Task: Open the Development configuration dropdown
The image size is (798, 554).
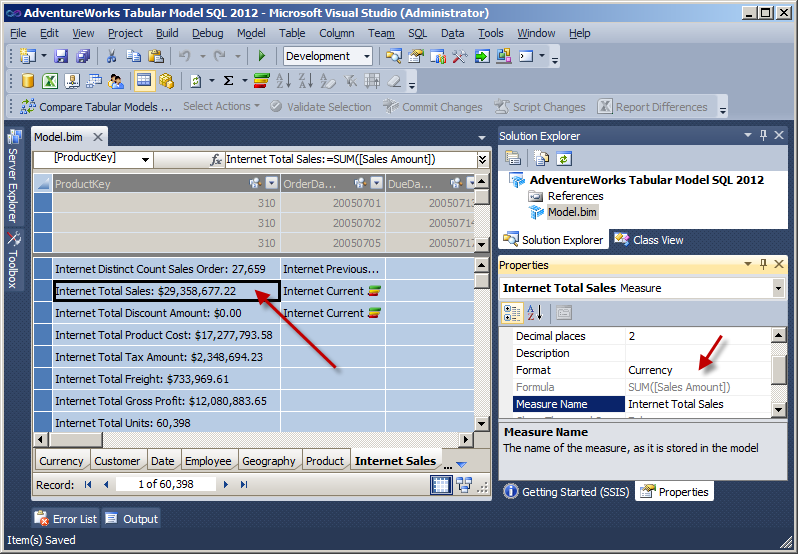Action: 367,56
